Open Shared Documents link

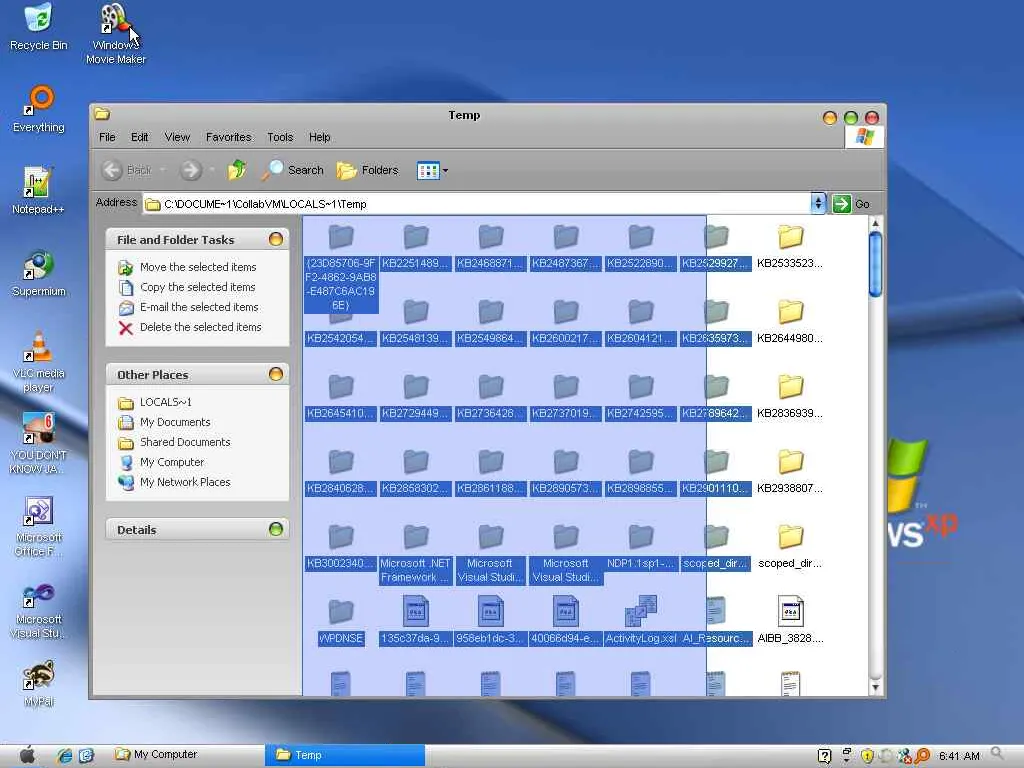coord(174,442)
